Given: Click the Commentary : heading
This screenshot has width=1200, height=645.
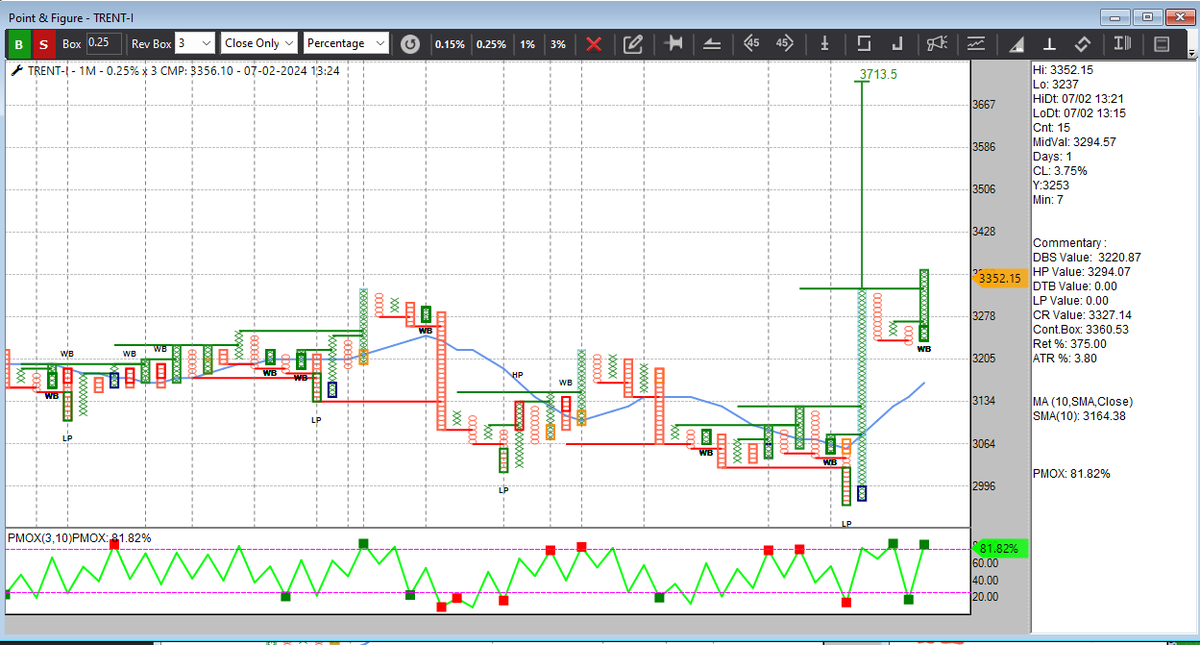Looking at the screenshot, I should (1066, 243).
